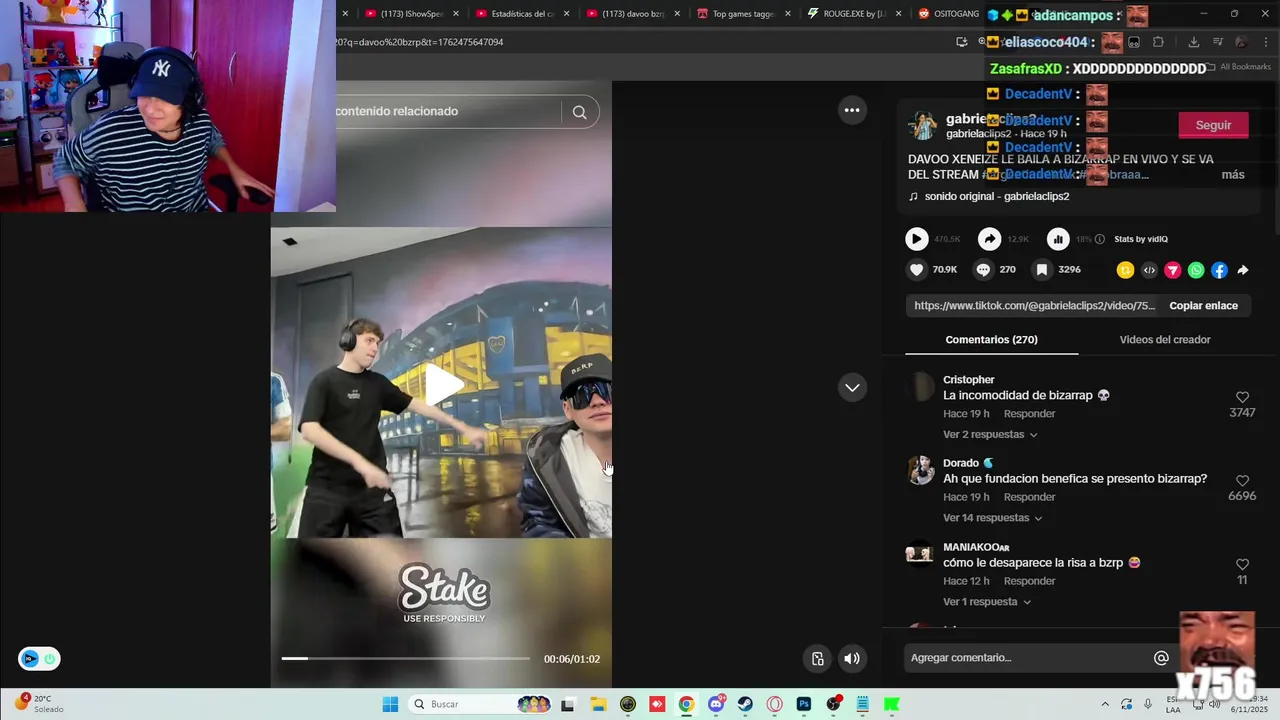Switch to OSITOGANG browser tab
The height and width of the screenshot is (720, 1280).
point(948,14)
